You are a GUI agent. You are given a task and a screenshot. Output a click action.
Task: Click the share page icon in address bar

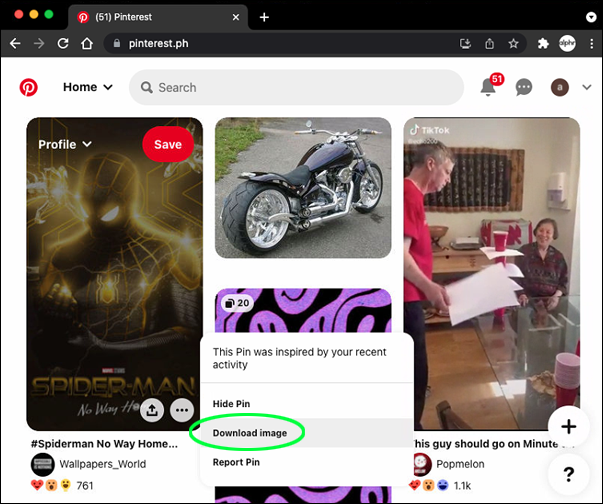click(489, 43)
